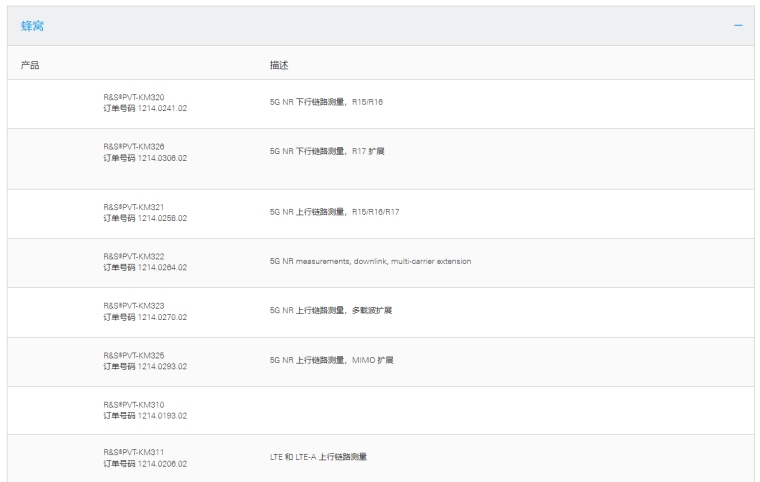Open product R&S®PVT-KM323
Viewport: 760px width, 482px height.
click(x=134, y=306)
